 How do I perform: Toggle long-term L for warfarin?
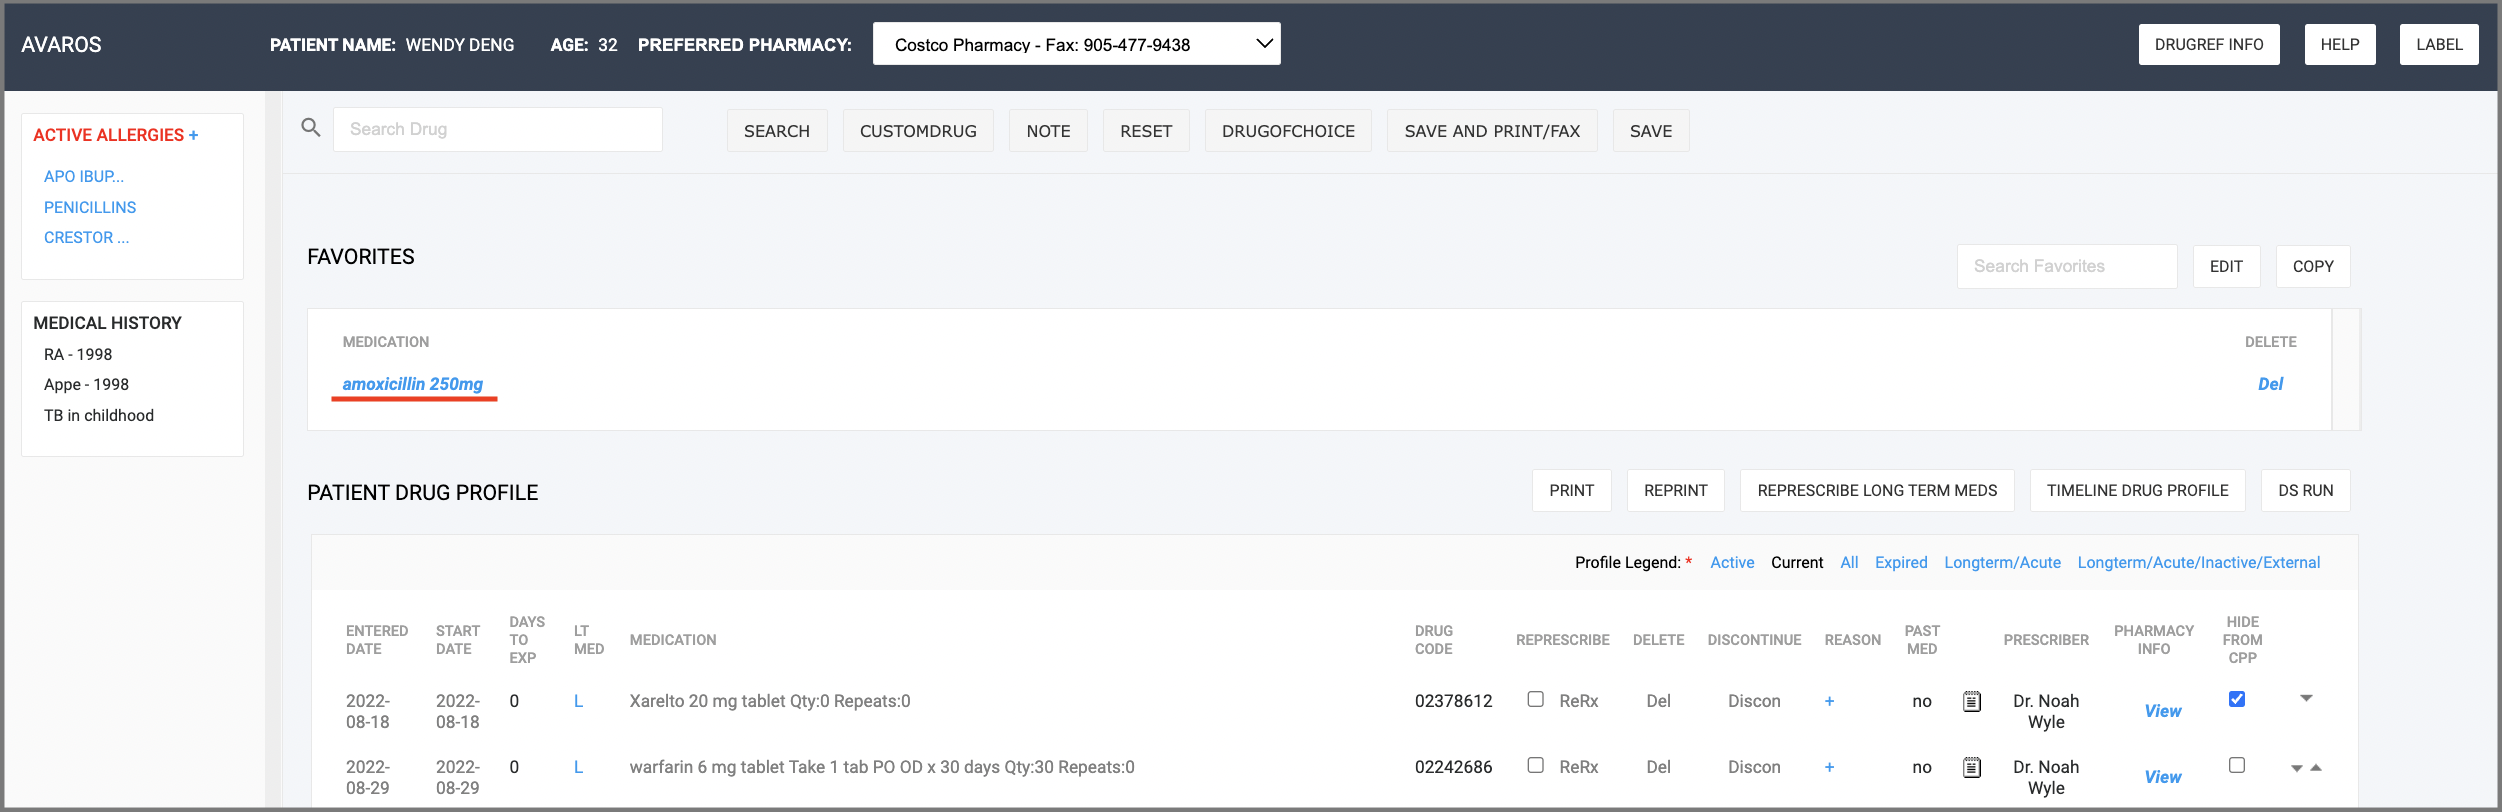[578, 767]
